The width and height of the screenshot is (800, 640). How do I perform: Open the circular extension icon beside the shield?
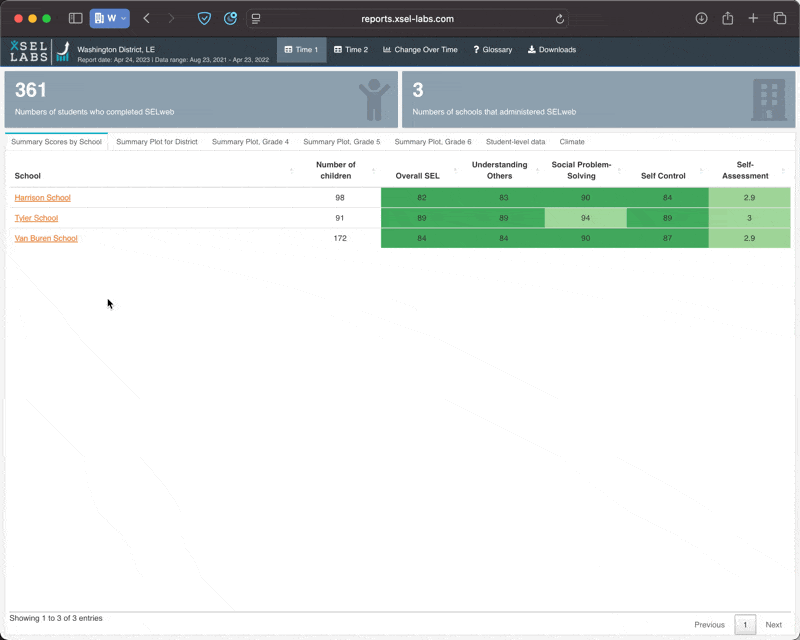click(231, 18)
